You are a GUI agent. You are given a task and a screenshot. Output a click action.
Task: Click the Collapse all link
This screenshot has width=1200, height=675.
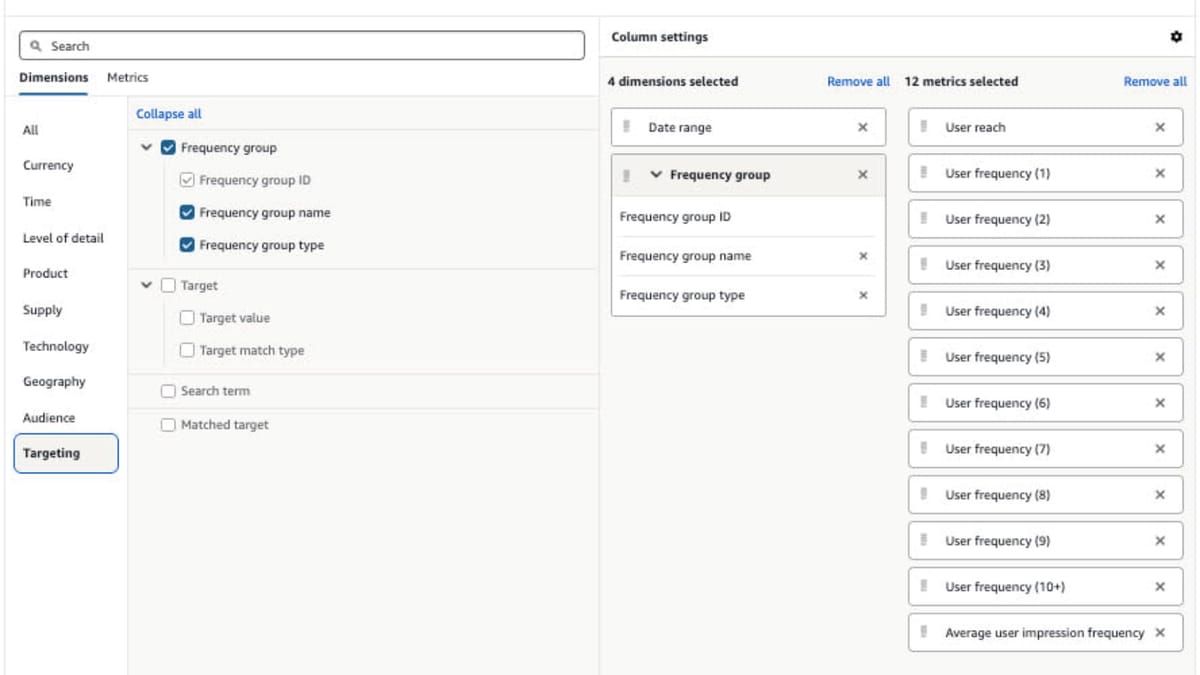click(167, 113)
